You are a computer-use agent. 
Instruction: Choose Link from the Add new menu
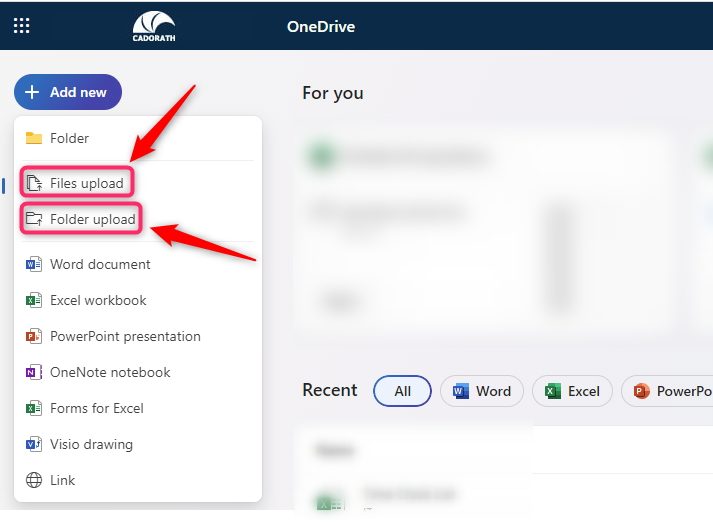coord(138,480)
